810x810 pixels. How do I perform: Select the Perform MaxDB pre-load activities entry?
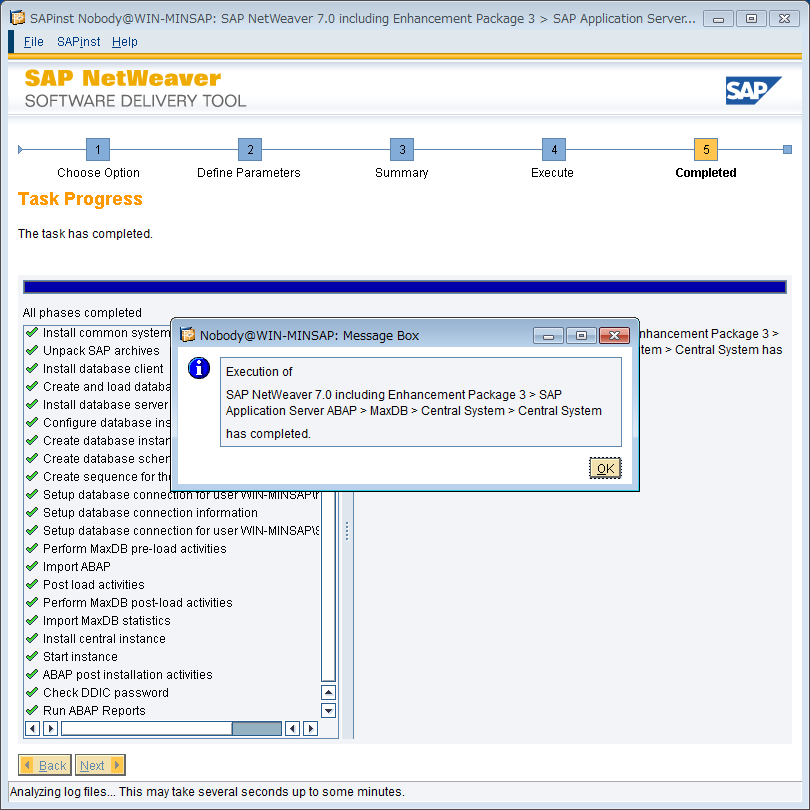120,549
